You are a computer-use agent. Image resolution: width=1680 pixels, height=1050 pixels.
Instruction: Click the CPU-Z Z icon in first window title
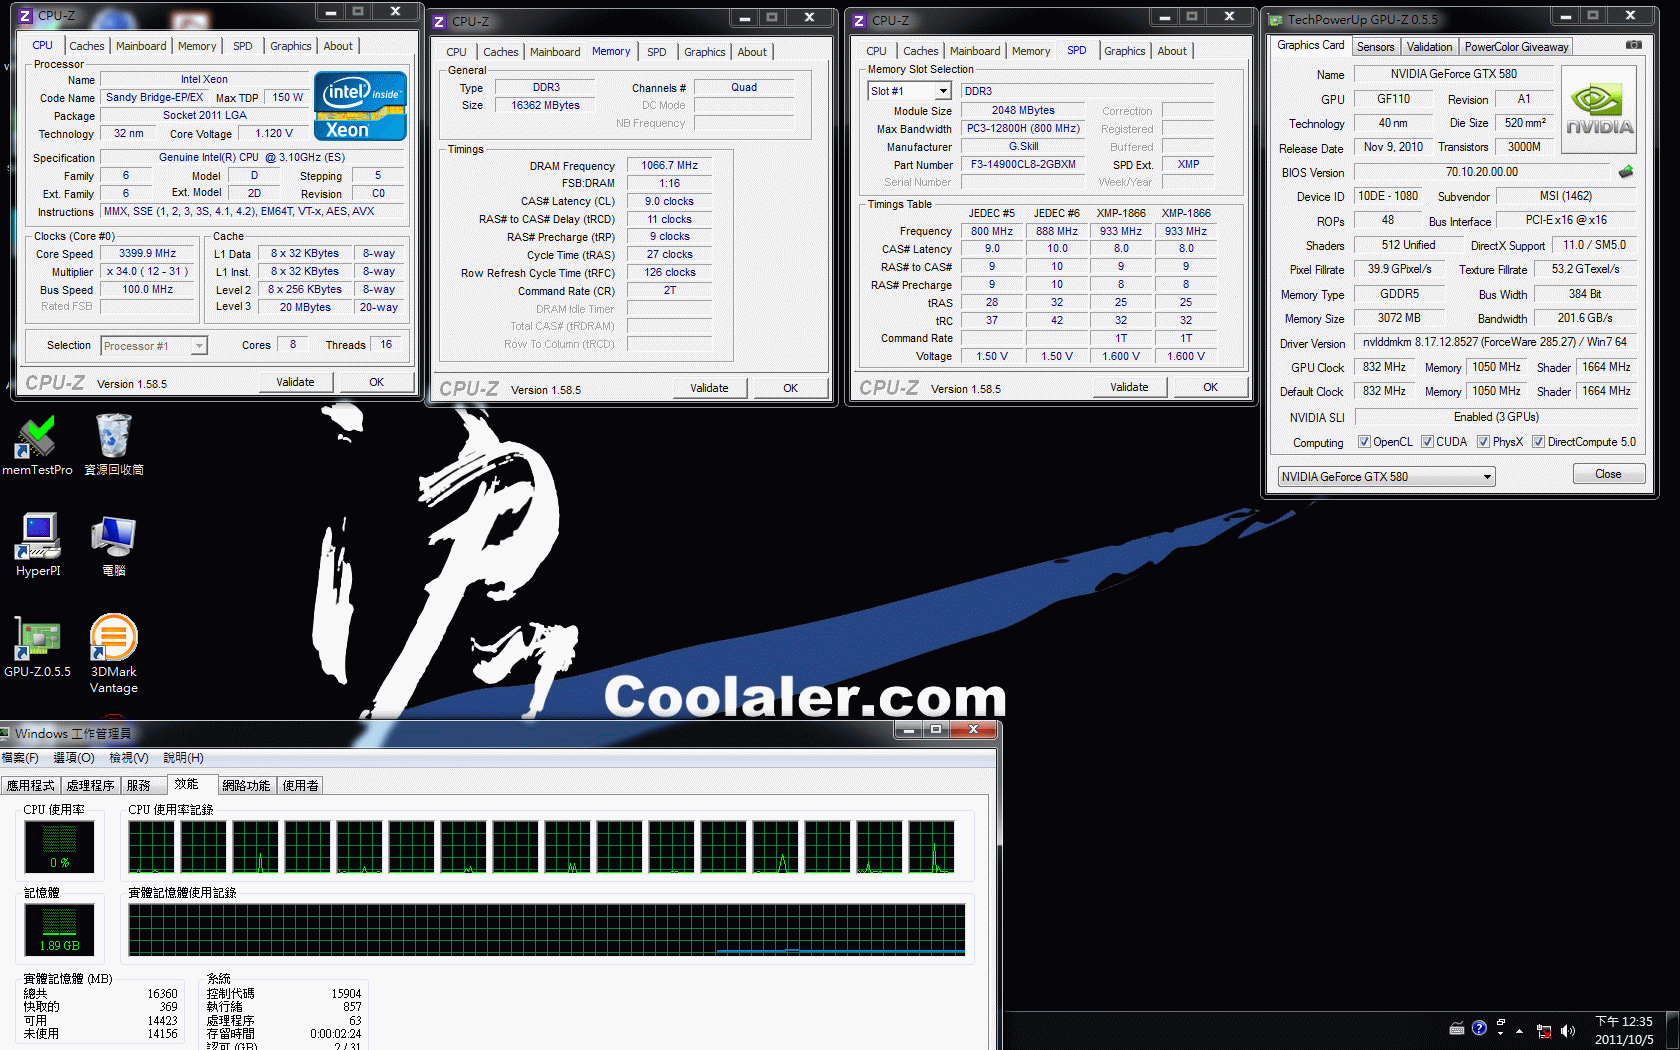(x=26, y=15)
